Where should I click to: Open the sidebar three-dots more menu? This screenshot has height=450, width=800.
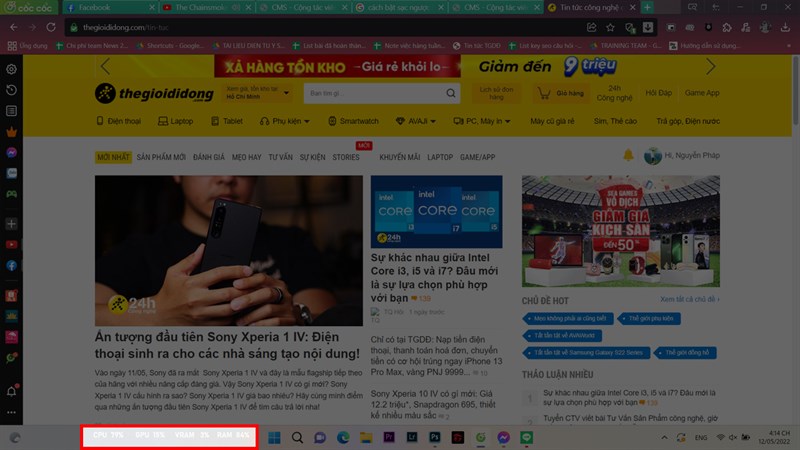point(11,412)
